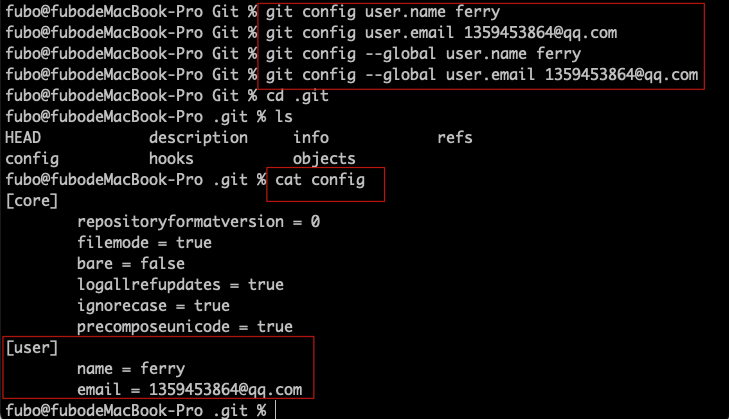Image resolution: width=729 pixels, height=419 pixels.
Task: Click 'description' in the ls output
Action: 198,138
